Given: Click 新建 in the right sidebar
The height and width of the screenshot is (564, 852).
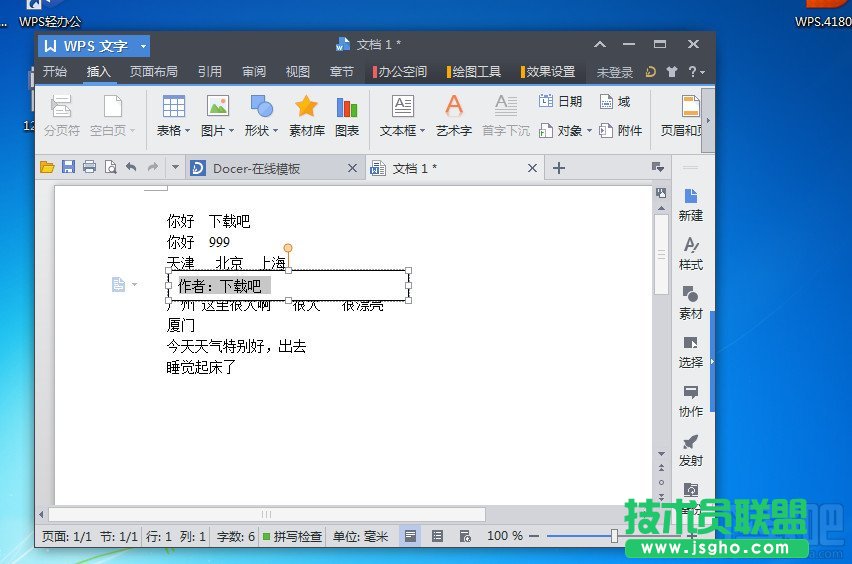Looking at the screenshot, I should [691, 205].
